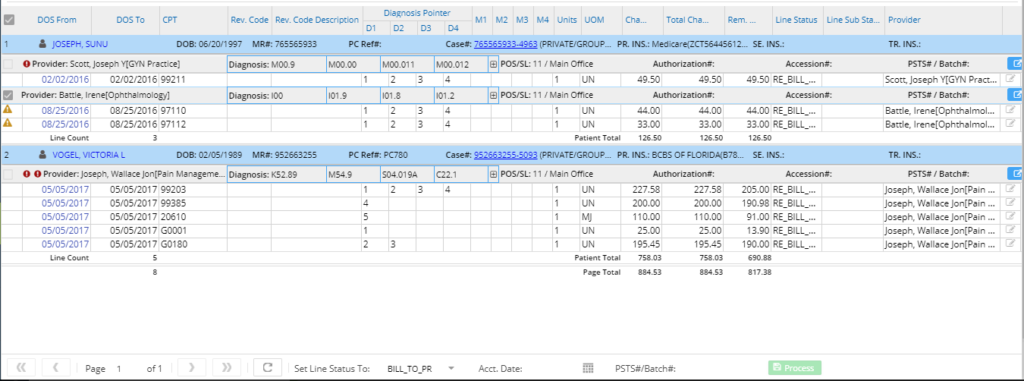This screenshot has width=1024, height=381.
Task: Click the green Process button
Action: pyautogui.click(x=795, y=368)
